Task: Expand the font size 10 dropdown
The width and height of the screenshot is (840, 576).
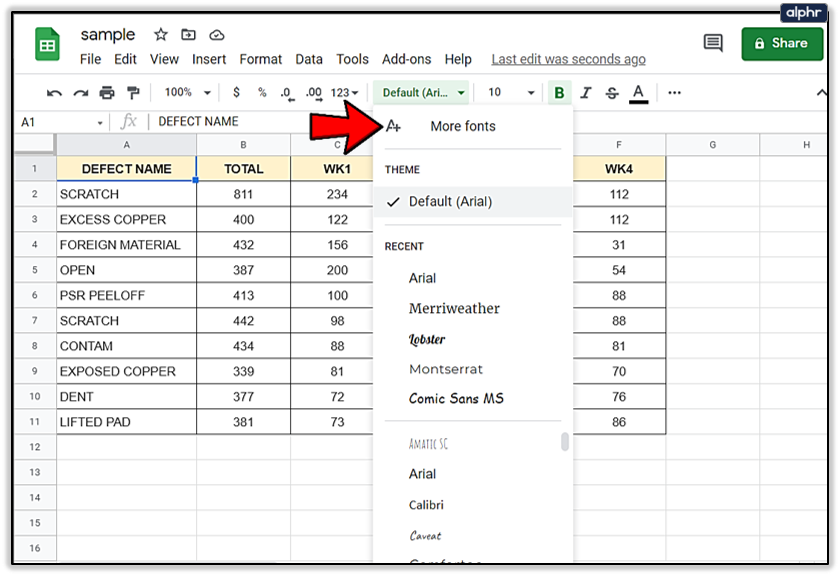Action: [511, 93]
